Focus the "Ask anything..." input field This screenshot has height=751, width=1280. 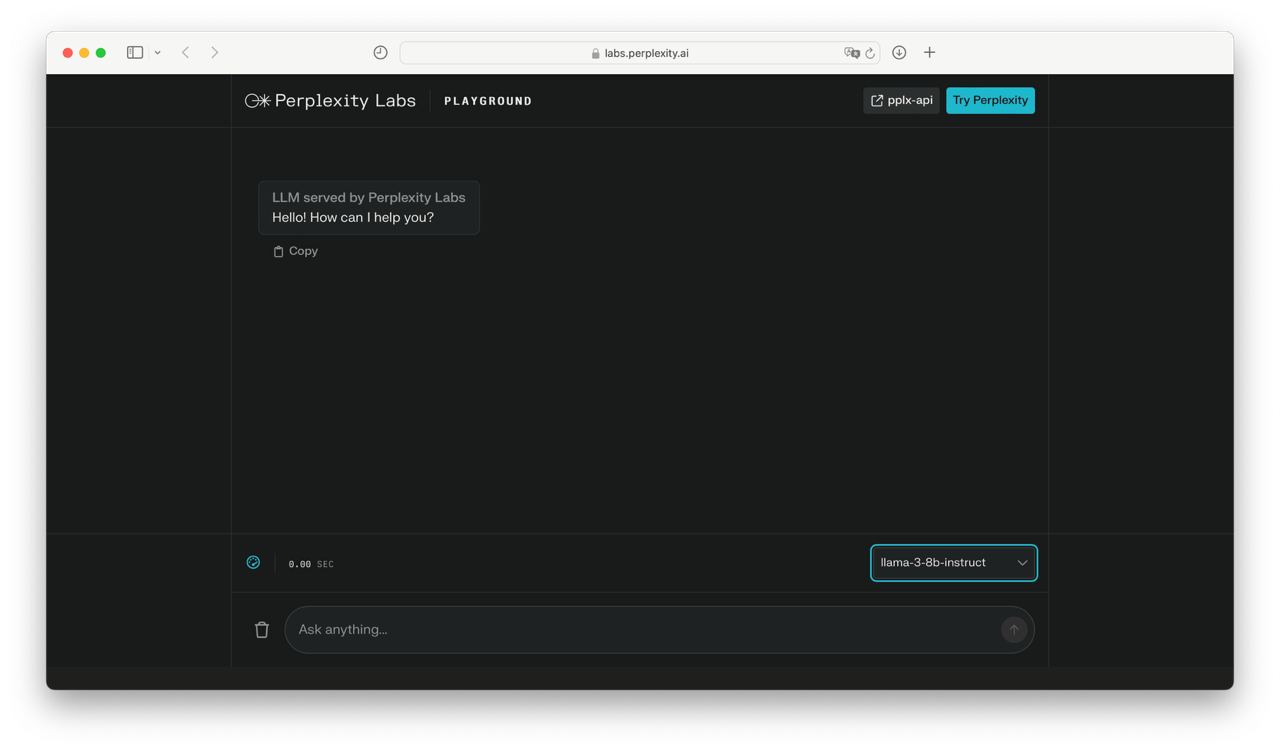tap(640, 629)
